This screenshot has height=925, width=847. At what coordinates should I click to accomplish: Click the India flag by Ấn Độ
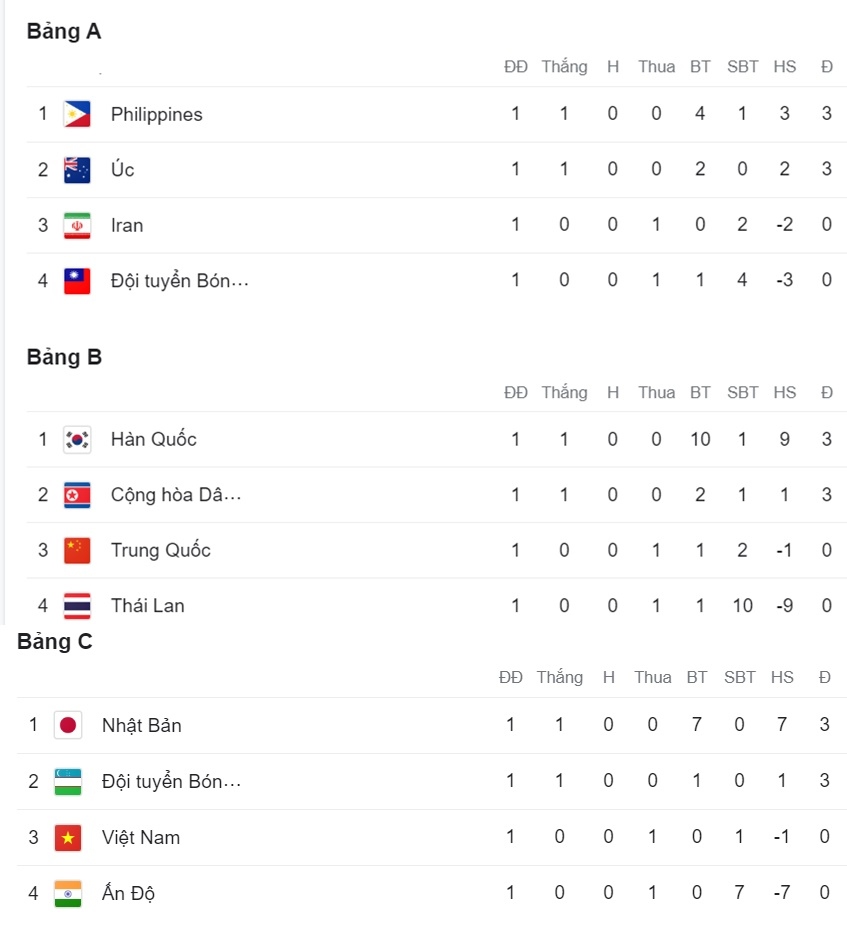[x=68, y=893]
